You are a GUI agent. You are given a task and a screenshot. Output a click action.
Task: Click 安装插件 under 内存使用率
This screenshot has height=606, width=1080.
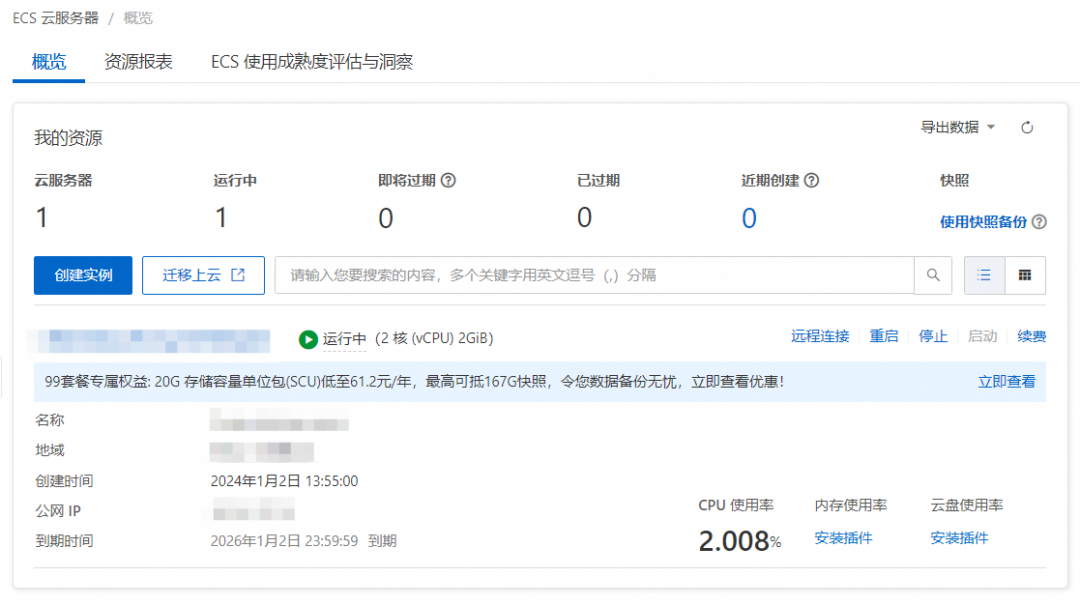click(x=843, y=538)
